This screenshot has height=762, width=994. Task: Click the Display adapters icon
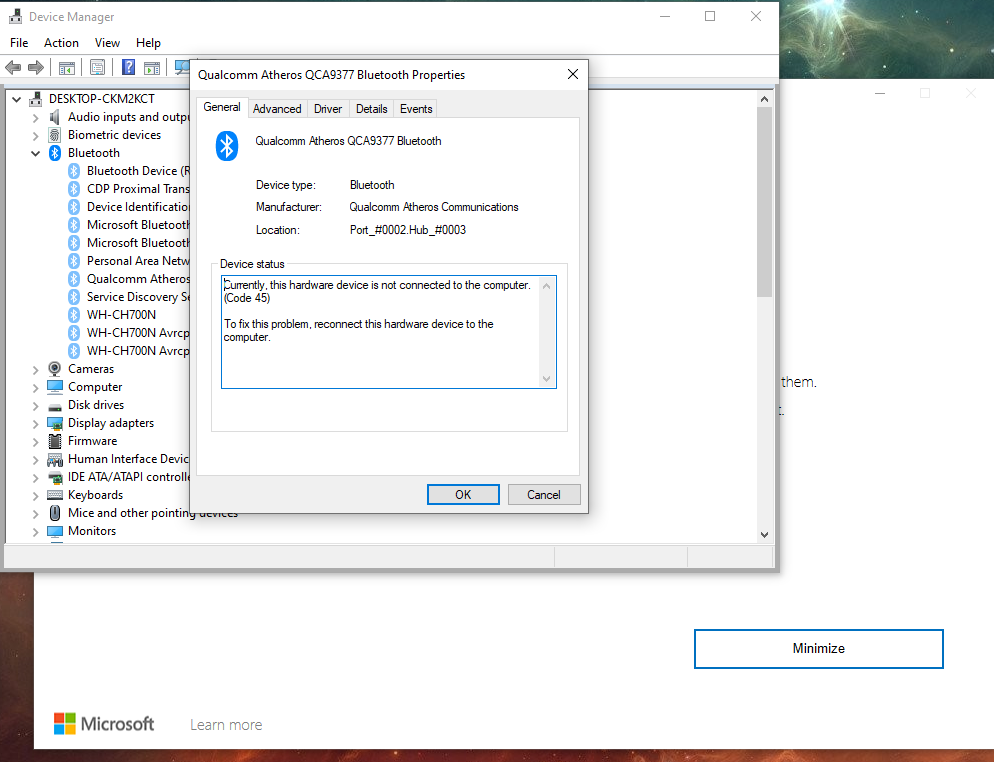pyautogui.click(x=55, y=423)
